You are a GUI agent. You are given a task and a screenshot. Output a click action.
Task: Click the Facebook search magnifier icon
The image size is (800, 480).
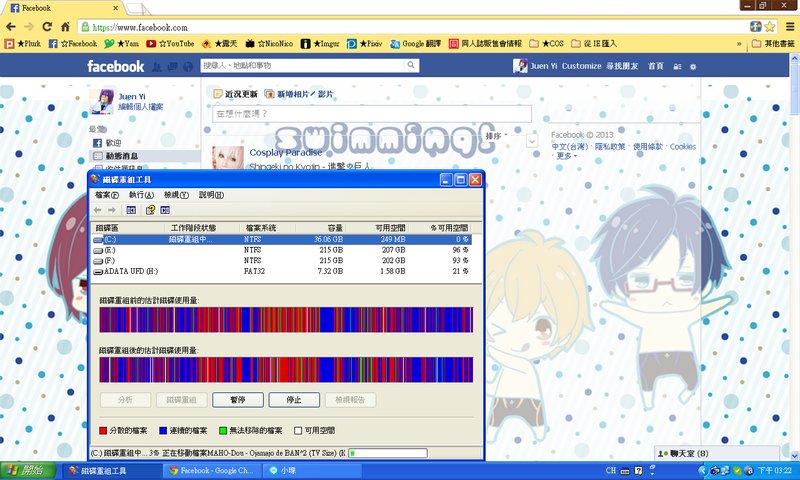pos(411,65)
